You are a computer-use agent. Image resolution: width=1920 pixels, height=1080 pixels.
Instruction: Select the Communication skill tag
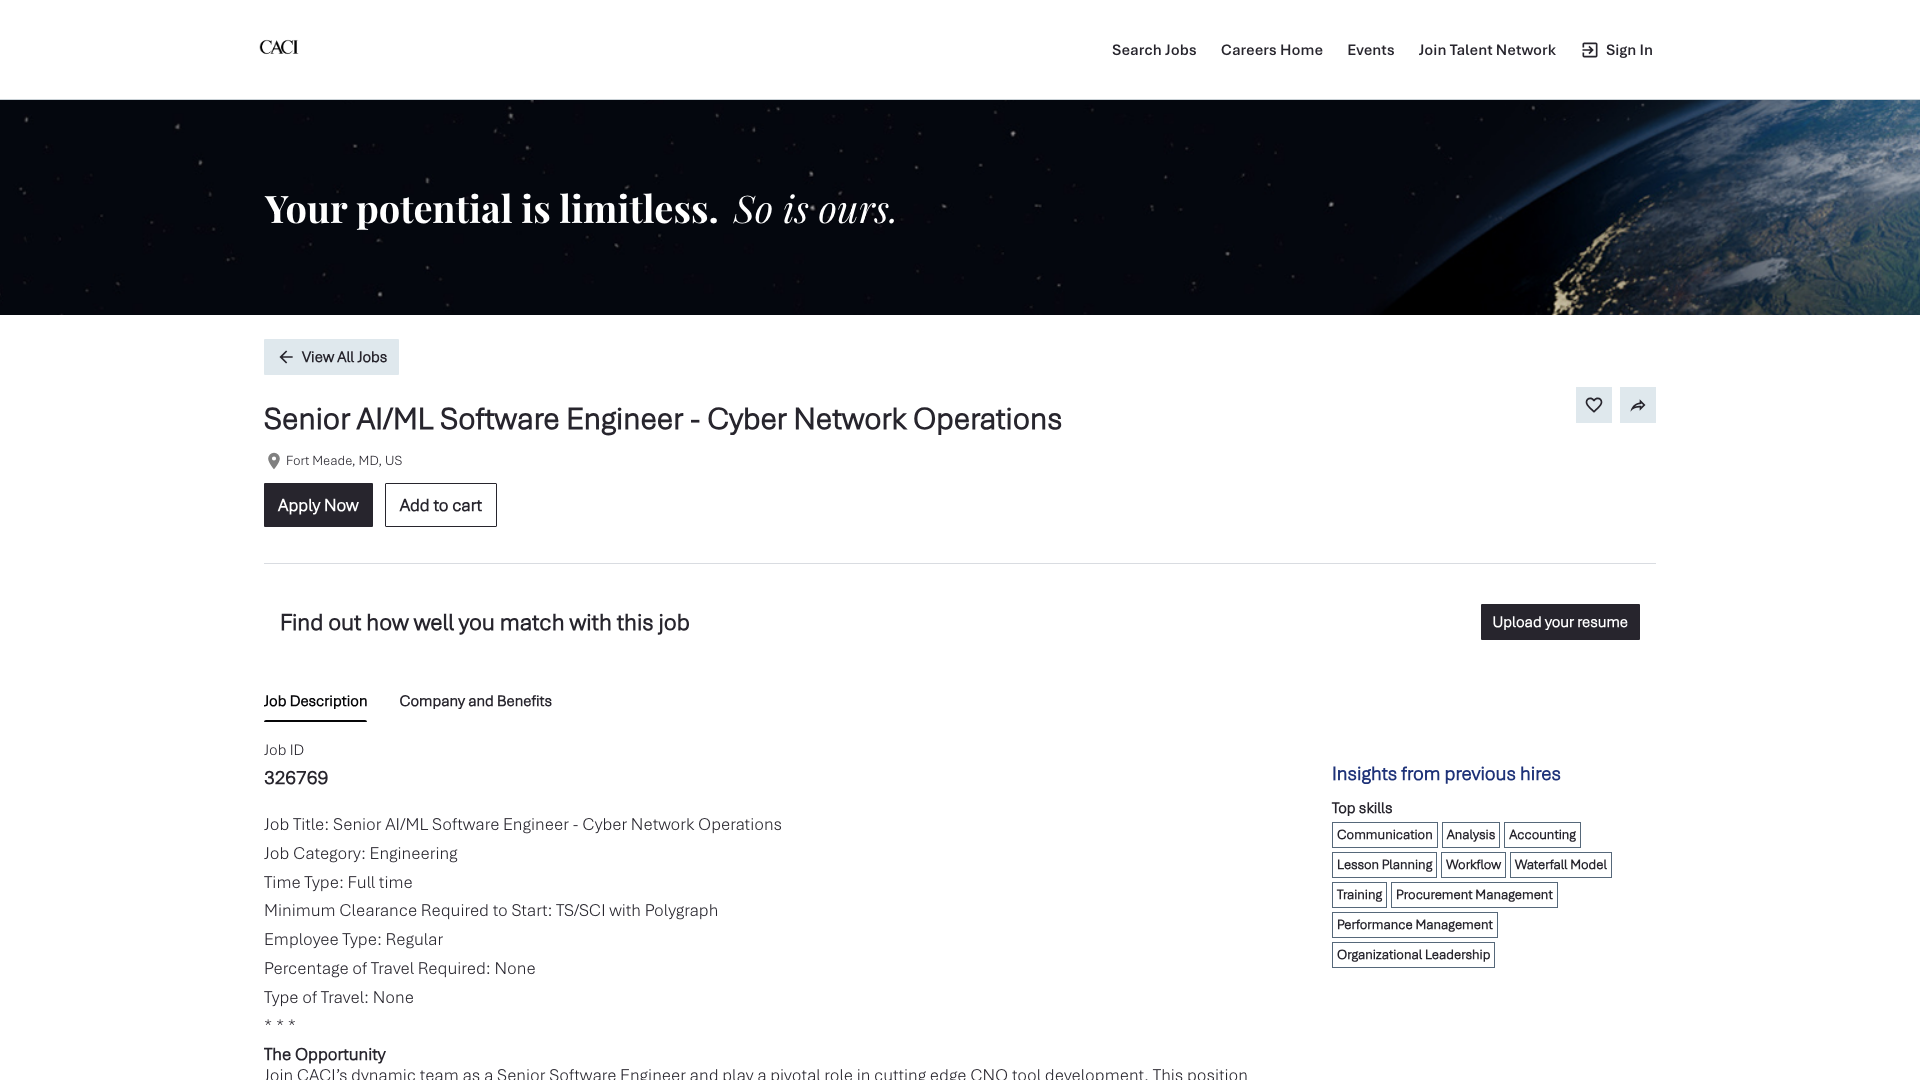[1384, 835]
